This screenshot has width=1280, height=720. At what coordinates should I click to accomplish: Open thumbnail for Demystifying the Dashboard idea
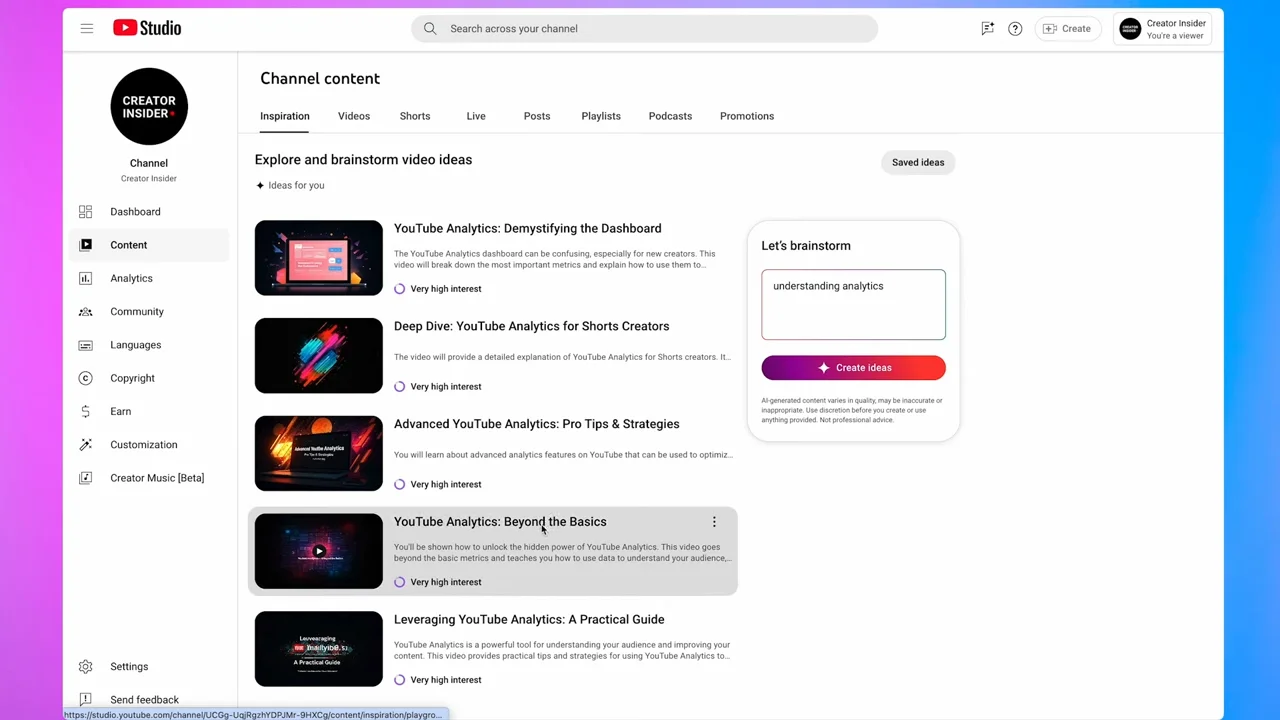pos(318,258)
